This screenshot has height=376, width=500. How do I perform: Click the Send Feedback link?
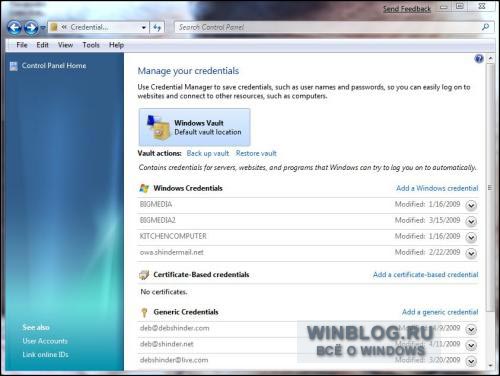407,9
